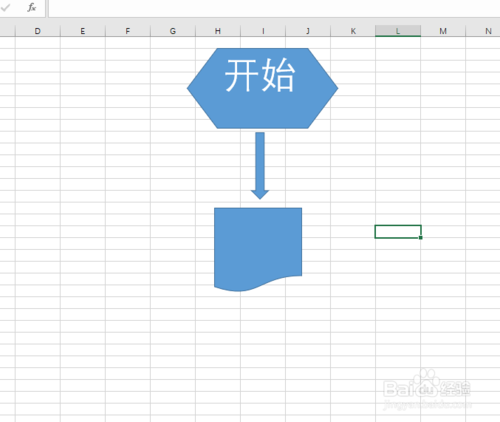Click the formula bar checkmark icon

point(5,7)
